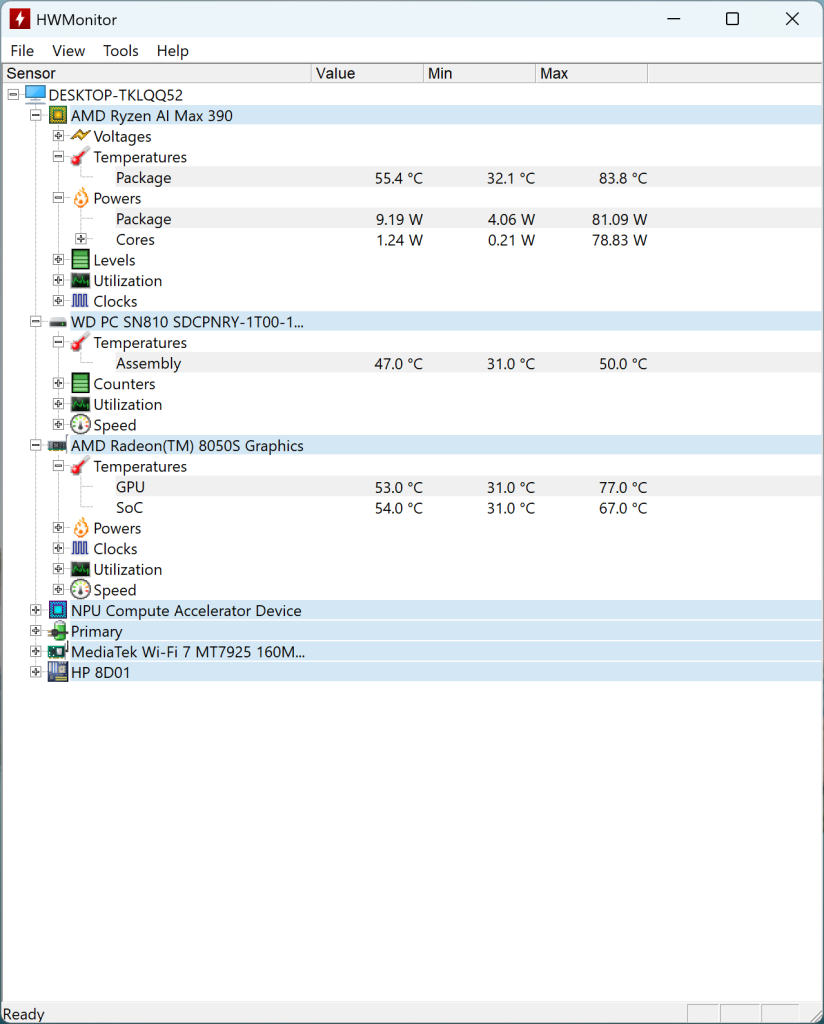Click the CPU Utilization graph icon

pyautogui.click(x=80, y=280)
